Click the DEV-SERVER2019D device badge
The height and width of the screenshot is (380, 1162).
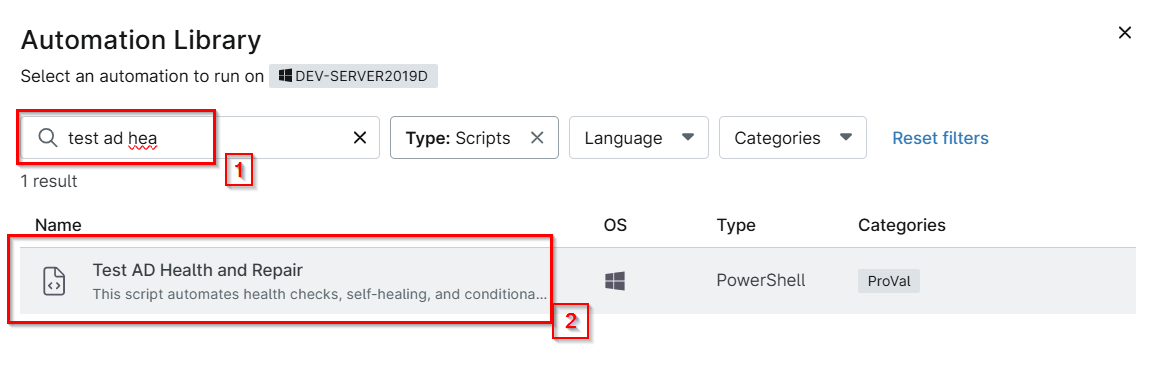[x=353, y=76]
